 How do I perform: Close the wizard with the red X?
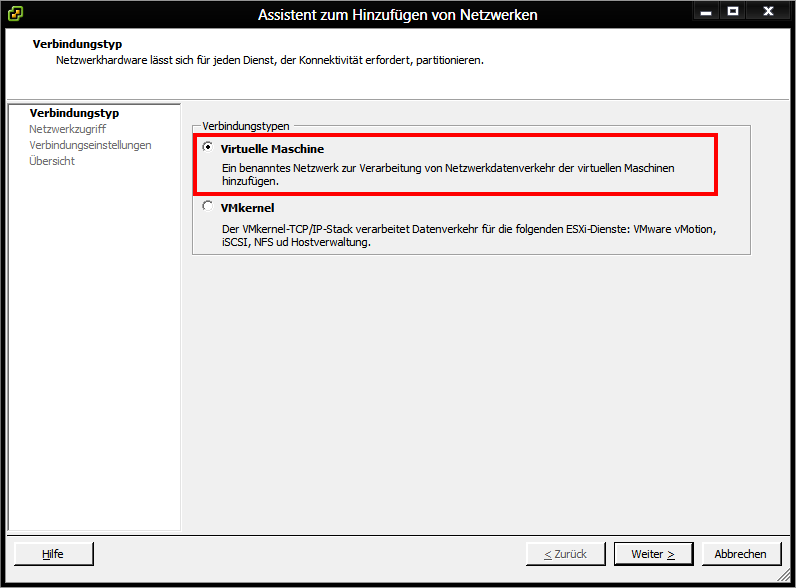point(769,11)
